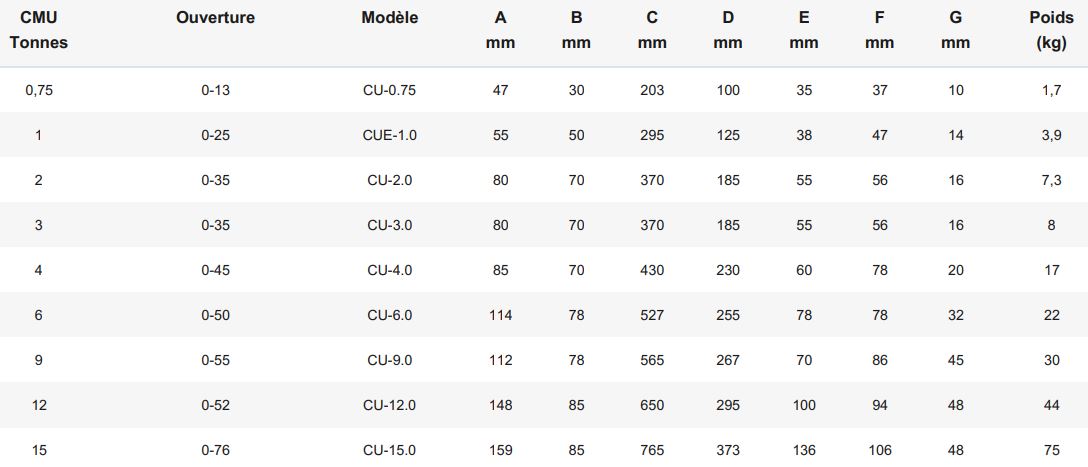Select the CU-4.0 model row
The height and width of the screenshot is (467, 1088).
tap(544, 270)
